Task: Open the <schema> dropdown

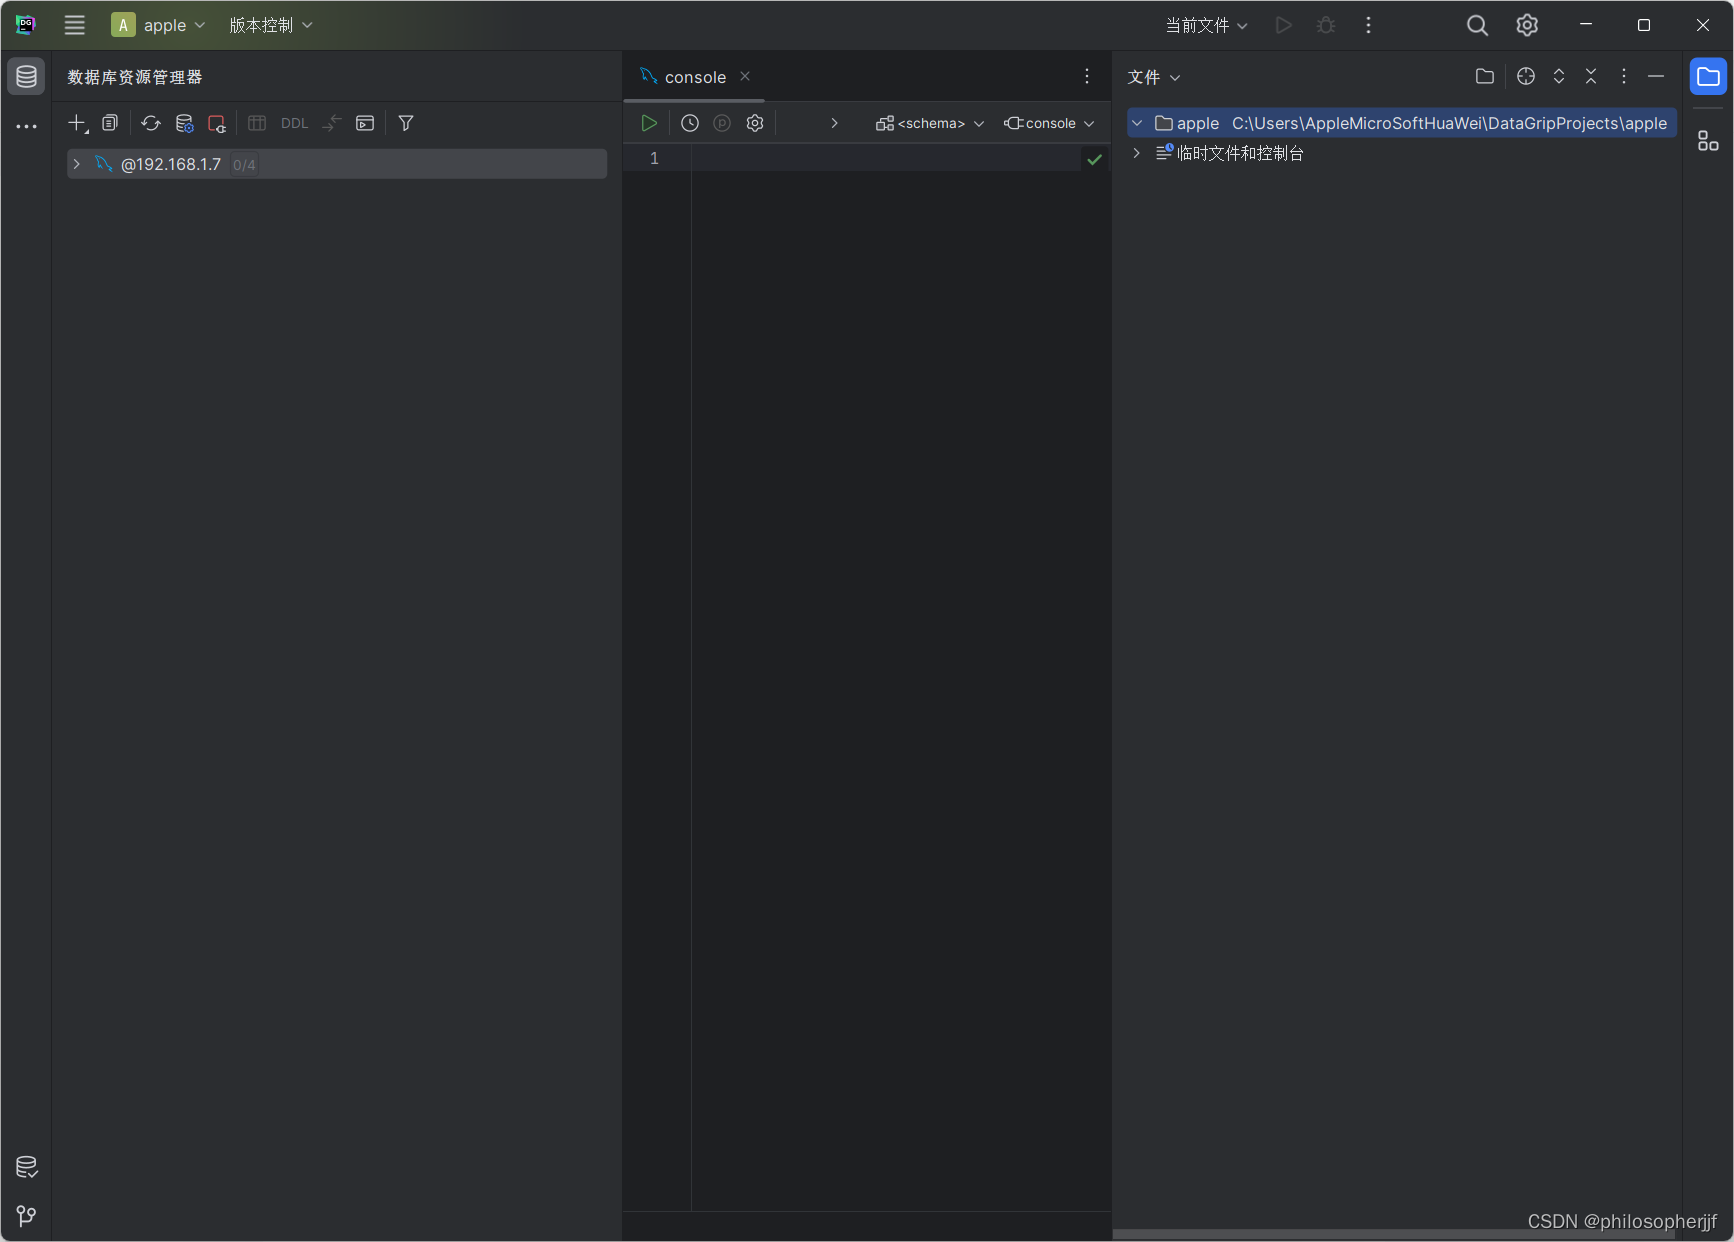Action: point(930,123)
